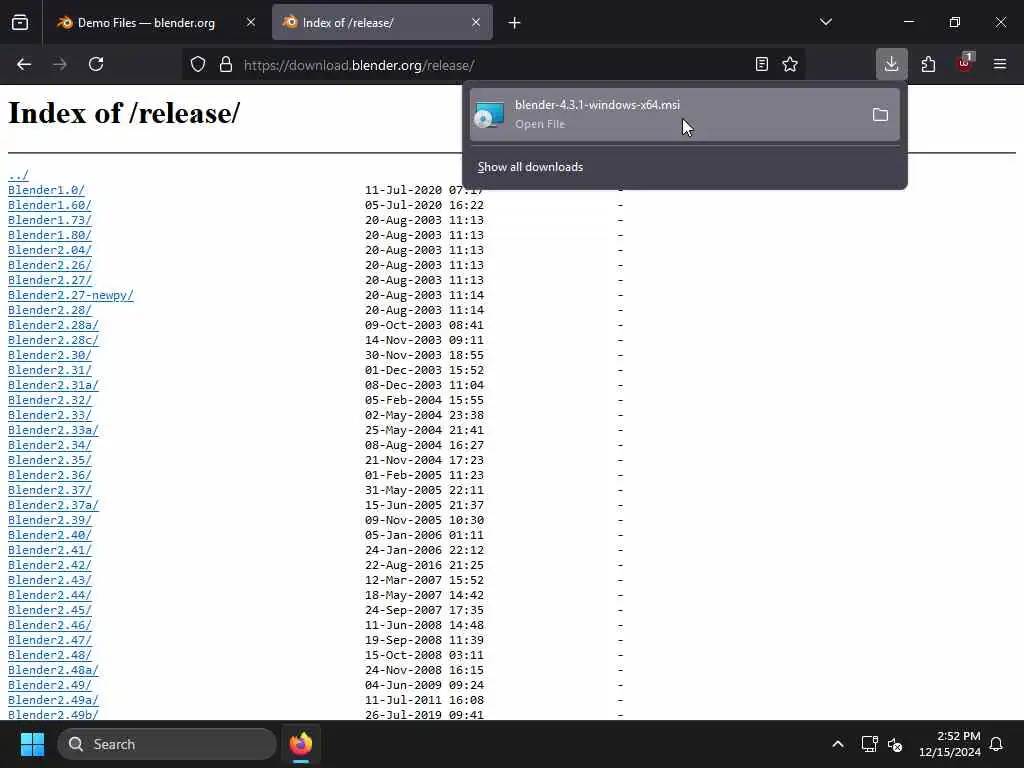1024x768 pixels.
Task: Show hidden system tray icons
Action: click(x=838, y=744)
